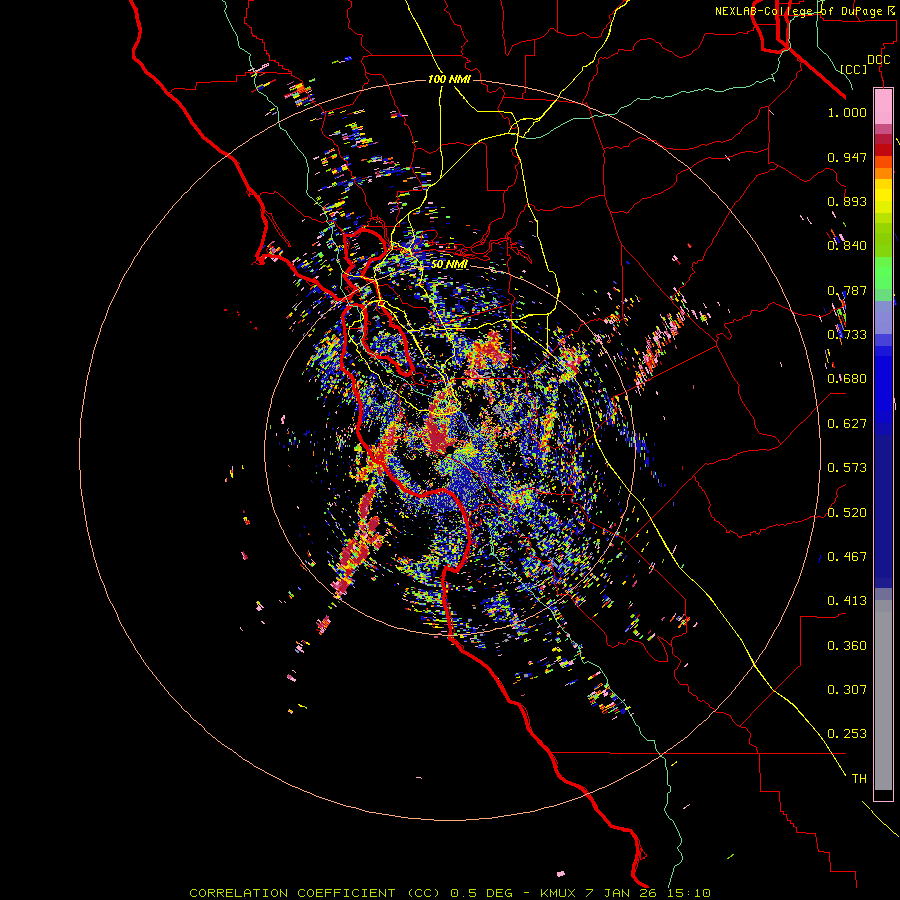Click the [CC] label above the color bar

854,69
